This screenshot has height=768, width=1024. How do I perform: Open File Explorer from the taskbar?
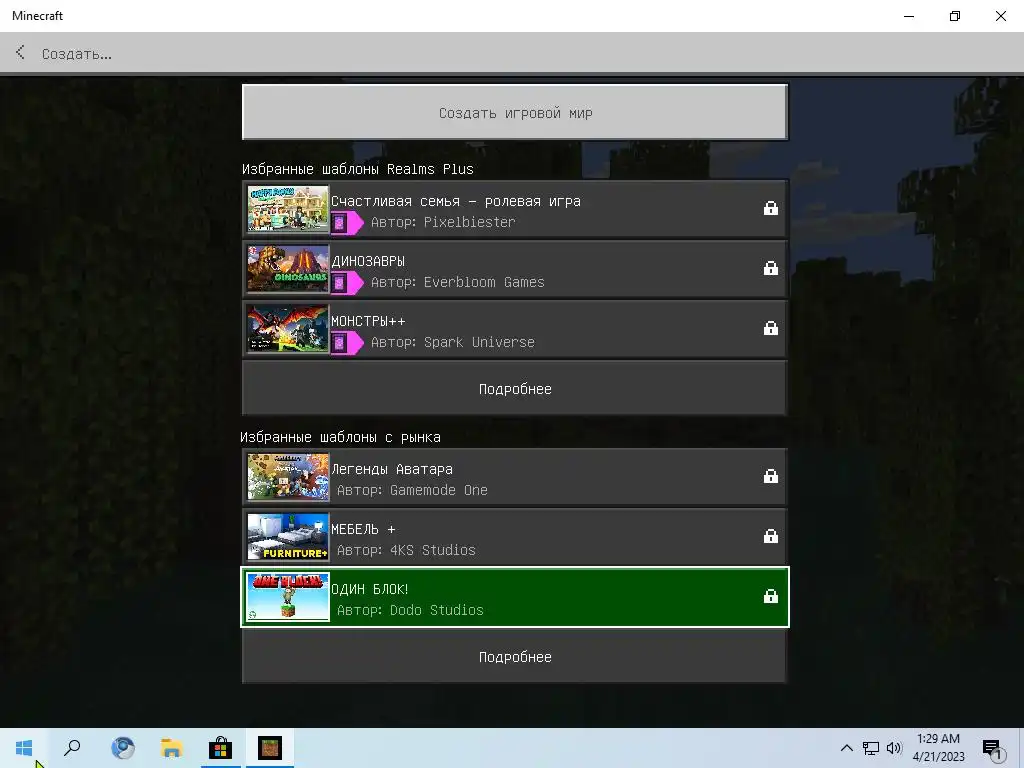coord(172,748)
